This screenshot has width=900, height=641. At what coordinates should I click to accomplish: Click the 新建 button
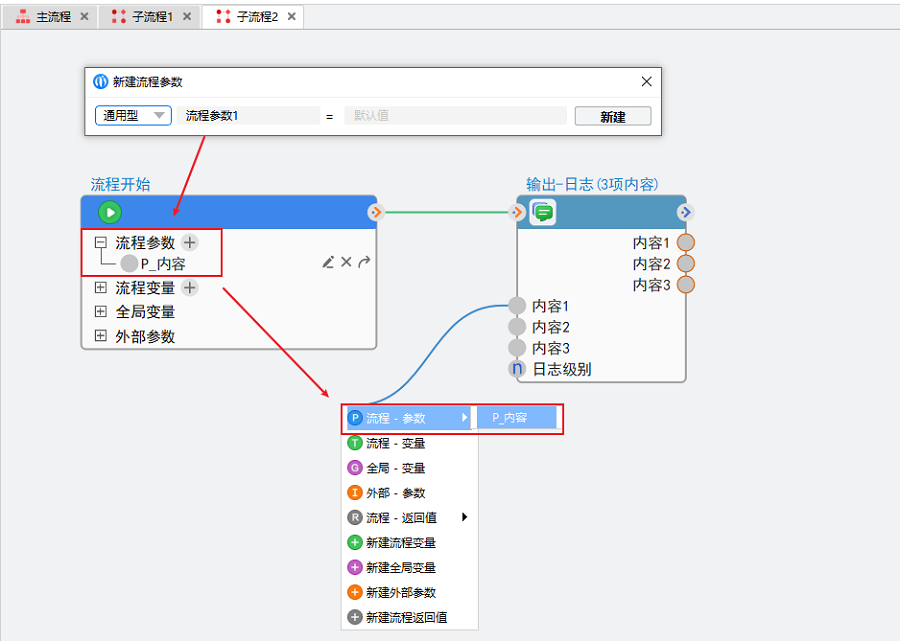[612, 116]
